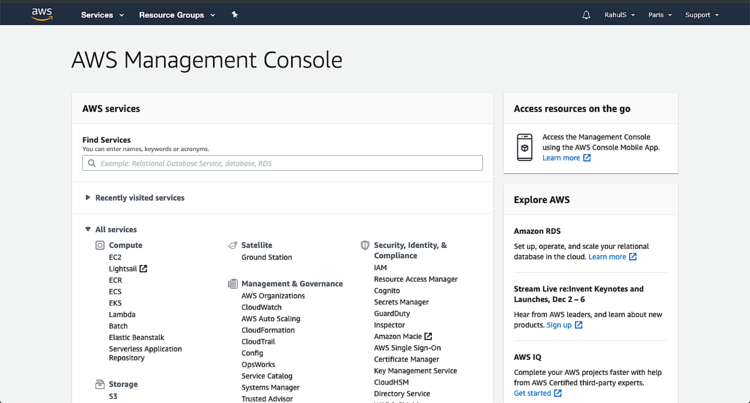Click Sign up for re:Invent keynotes
This screenshot has height=403, width=750.
[559, 325]
